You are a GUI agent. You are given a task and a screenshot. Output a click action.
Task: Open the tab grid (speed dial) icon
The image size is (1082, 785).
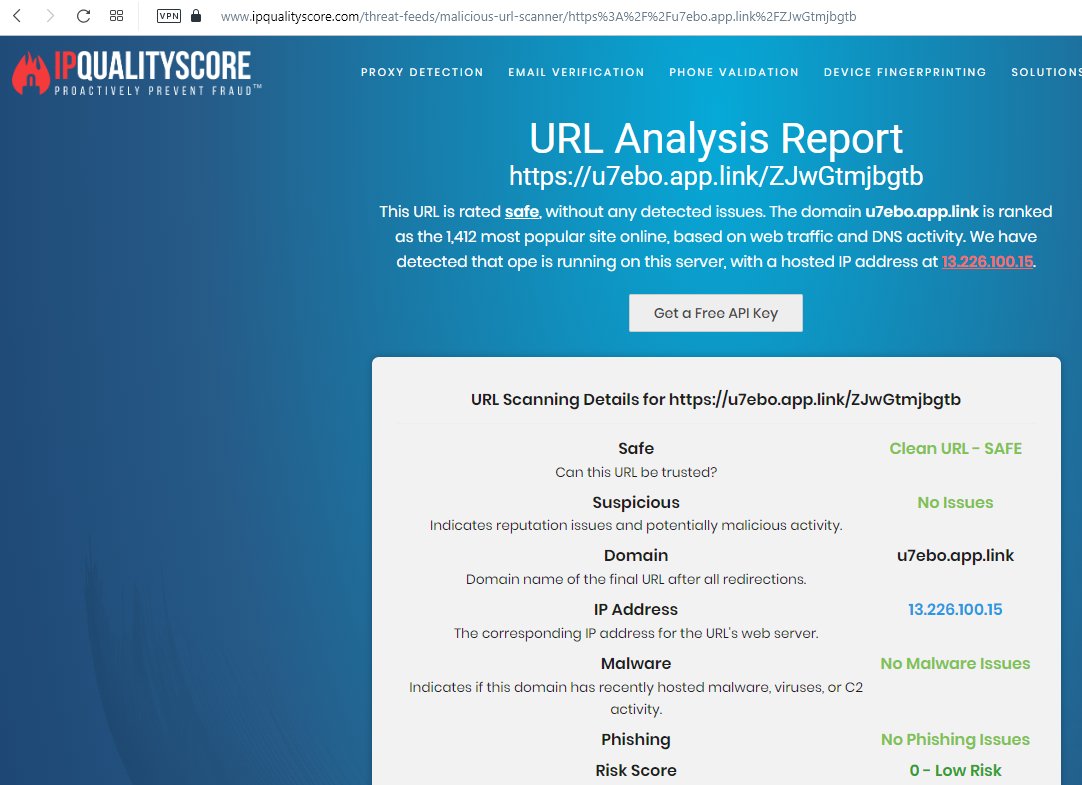(117, 16)
